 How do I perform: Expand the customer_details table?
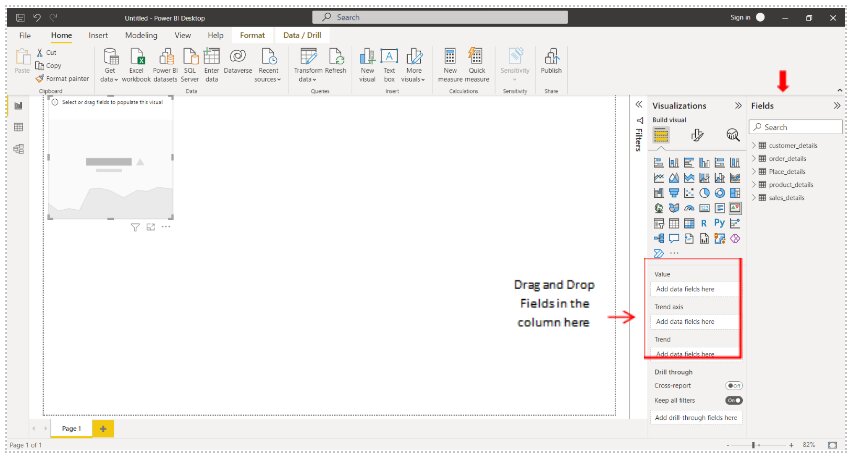point(754,145)
